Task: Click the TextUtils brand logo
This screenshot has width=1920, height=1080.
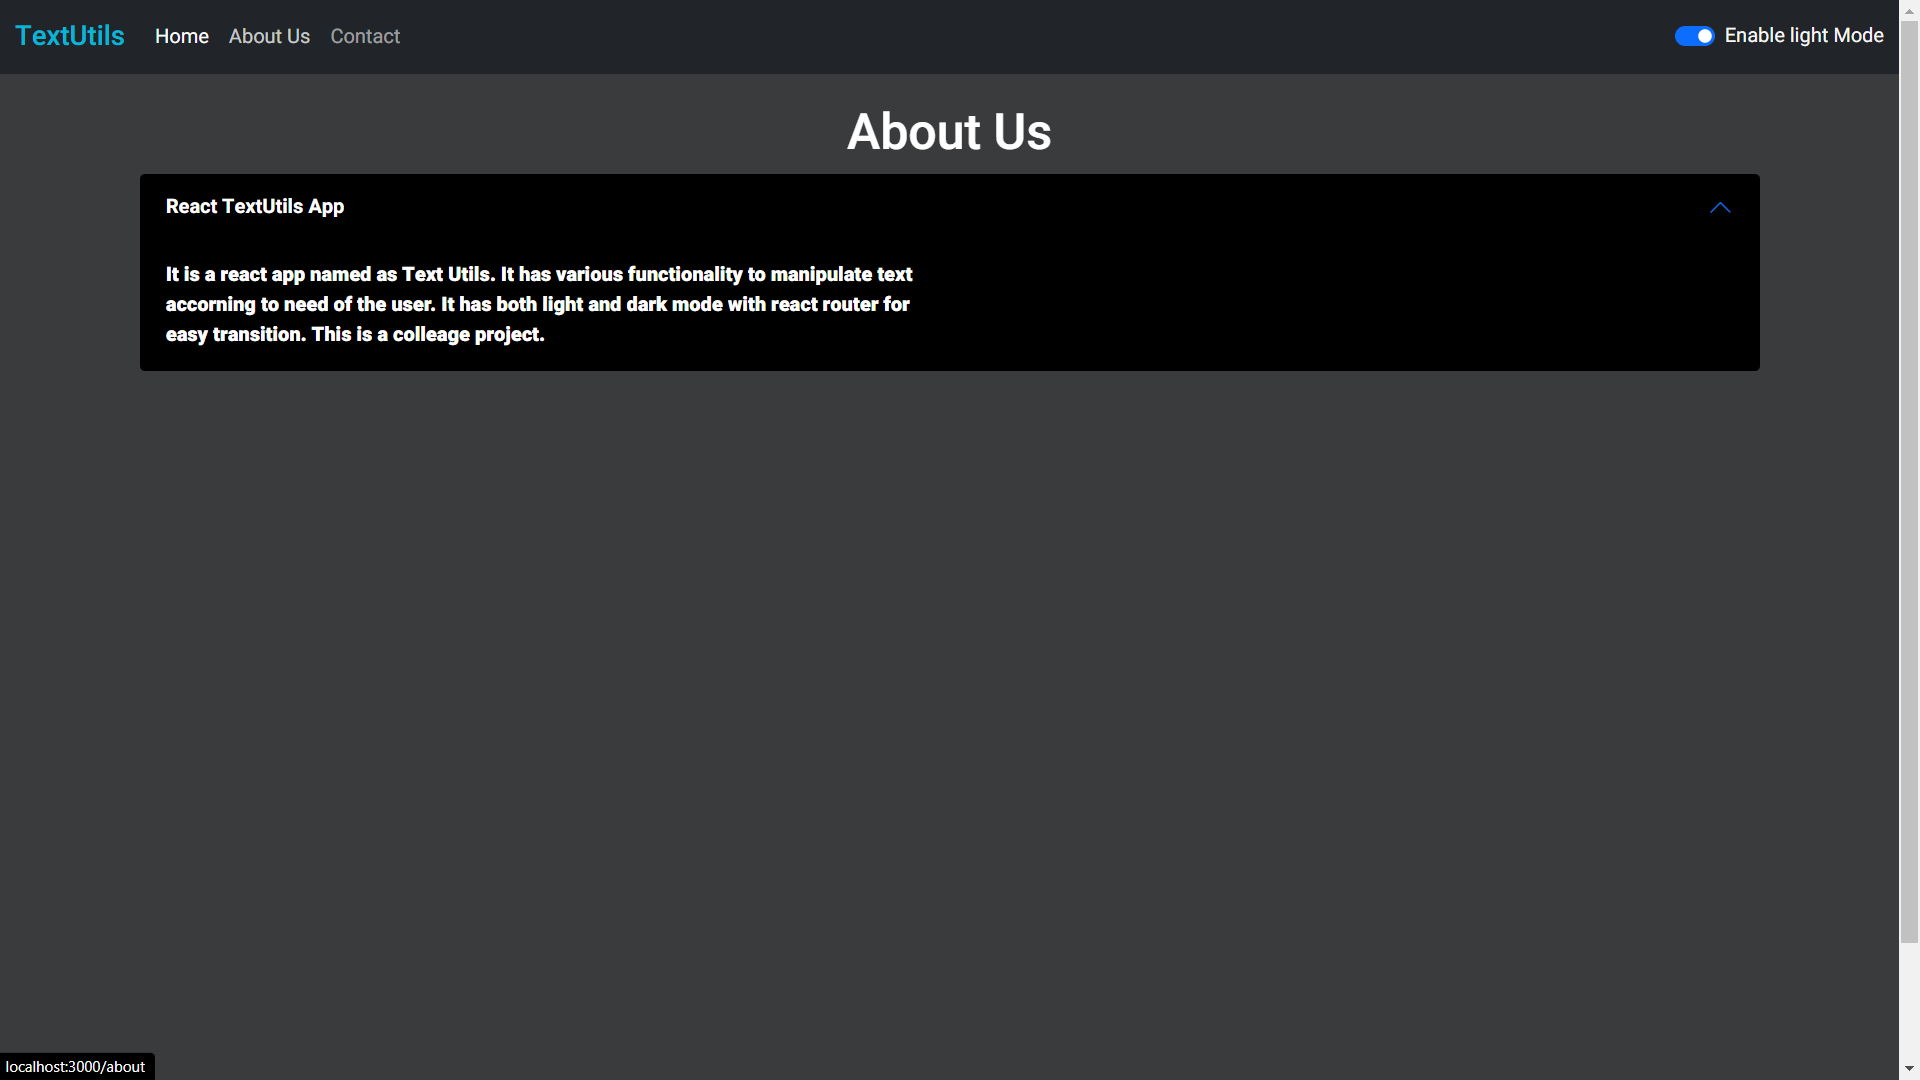Action: click(70, 36)
